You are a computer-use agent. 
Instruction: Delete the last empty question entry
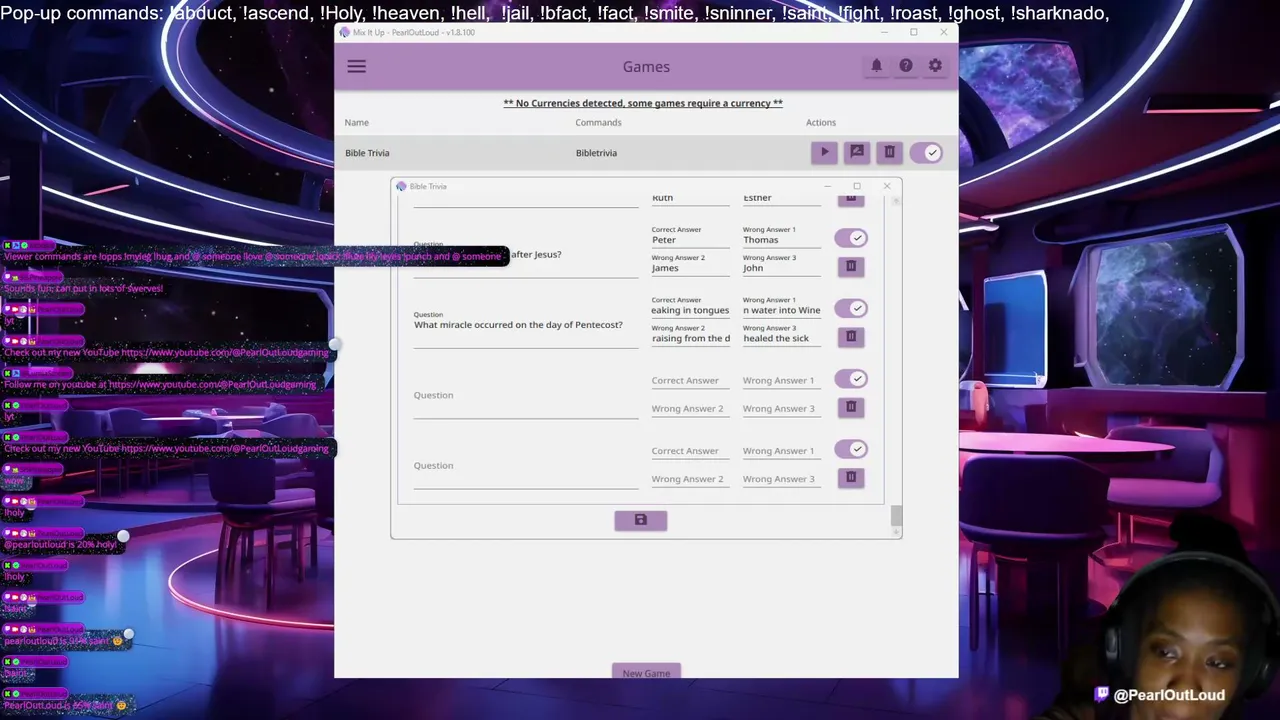851,477
